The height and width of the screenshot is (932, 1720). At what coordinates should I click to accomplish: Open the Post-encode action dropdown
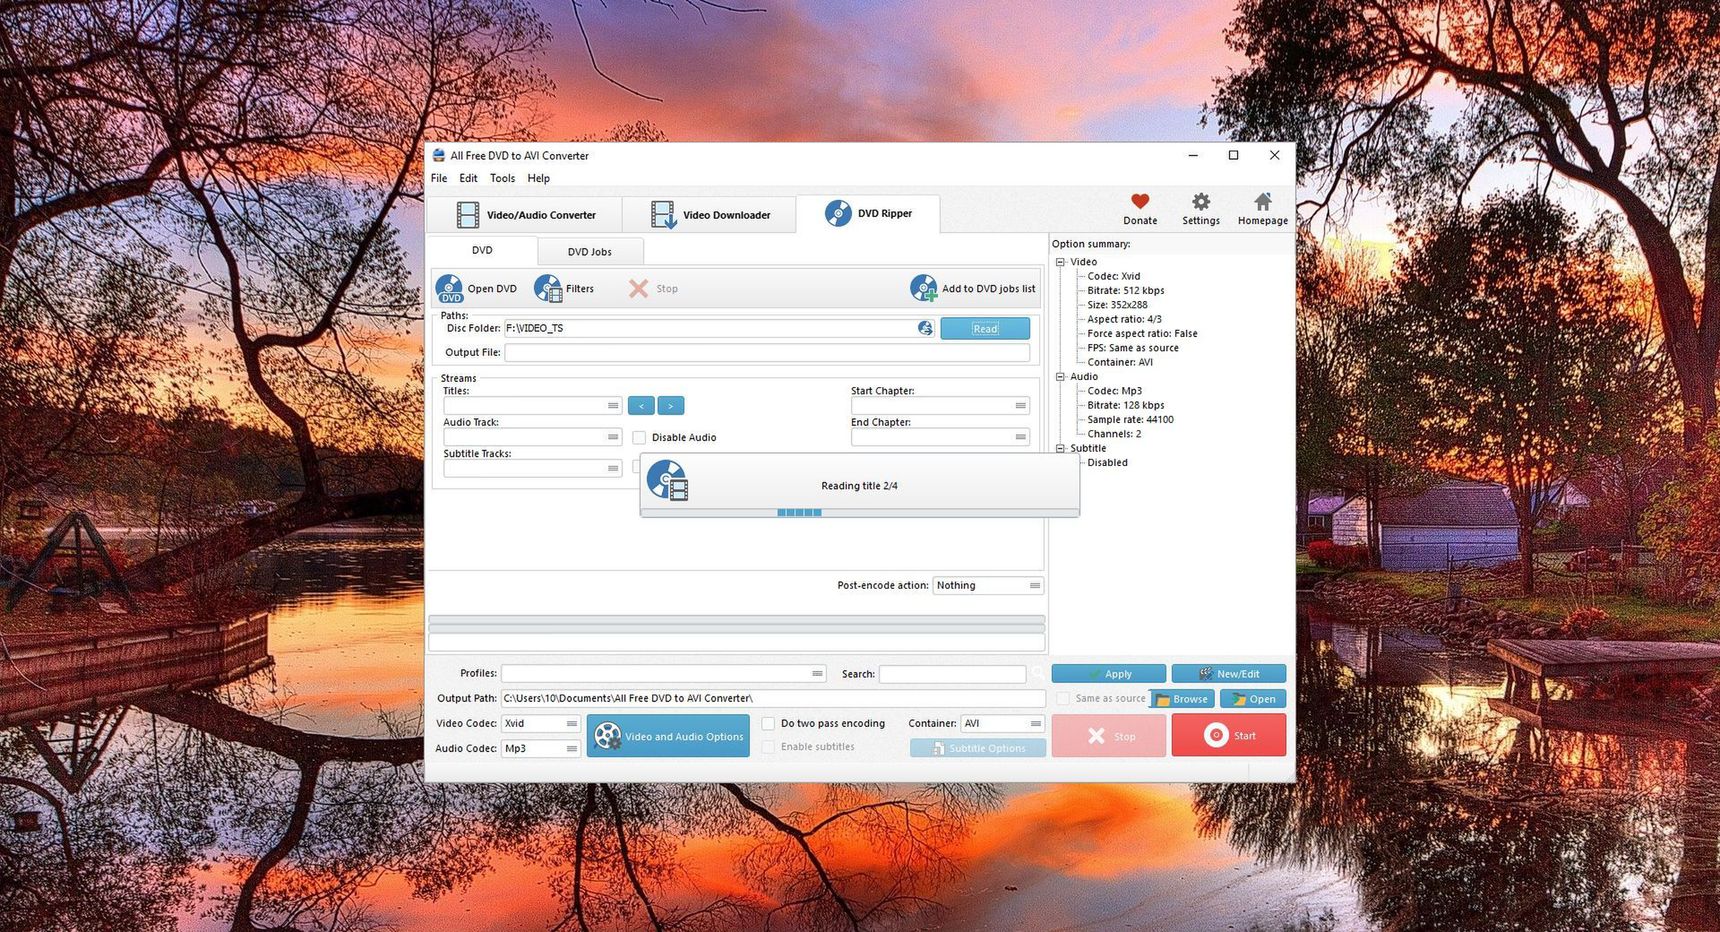988,586
